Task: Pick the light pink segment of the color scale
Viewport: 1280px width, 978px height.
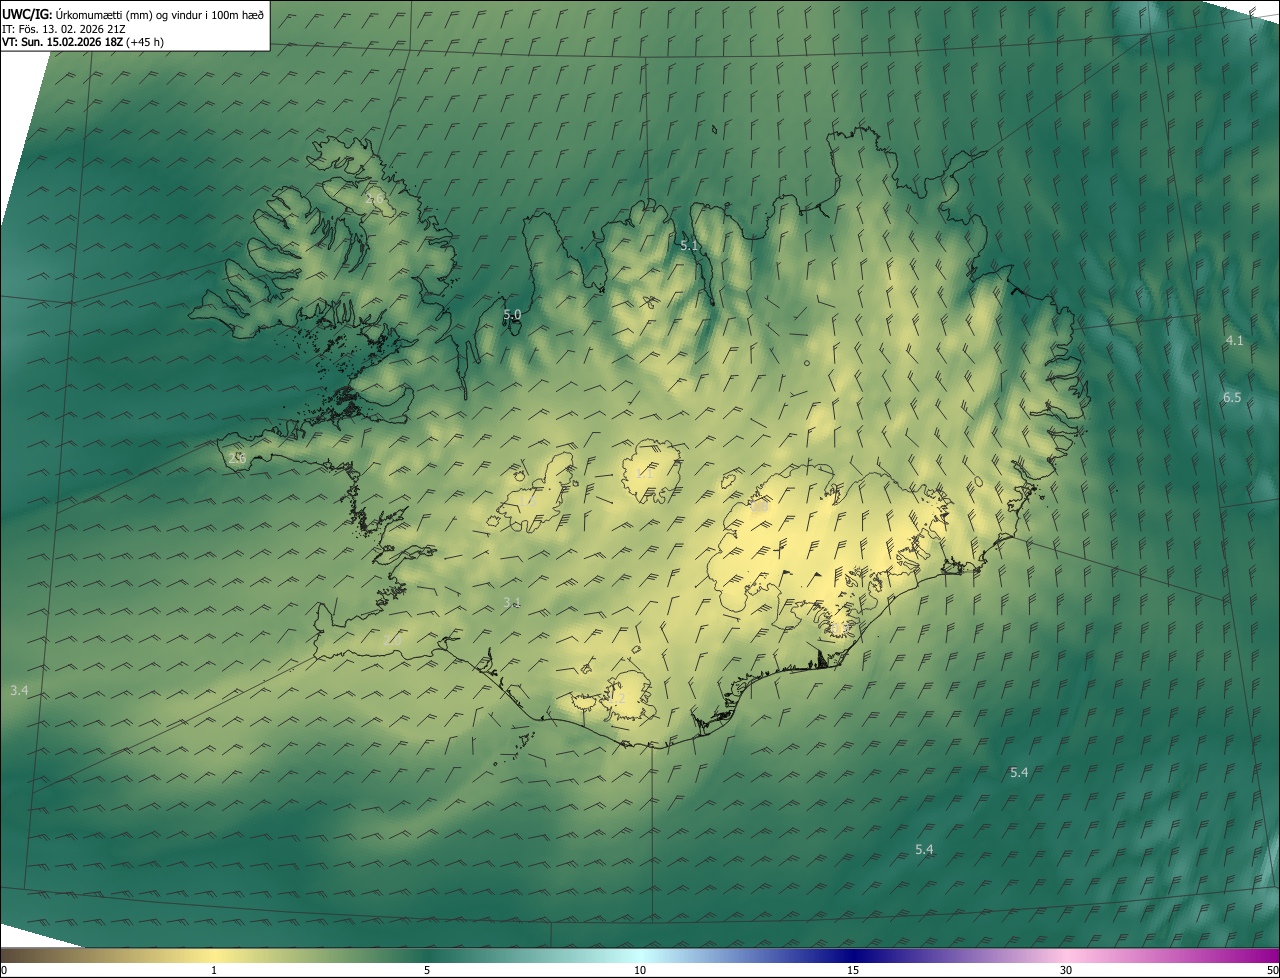Action: [x=1066, y=955]
